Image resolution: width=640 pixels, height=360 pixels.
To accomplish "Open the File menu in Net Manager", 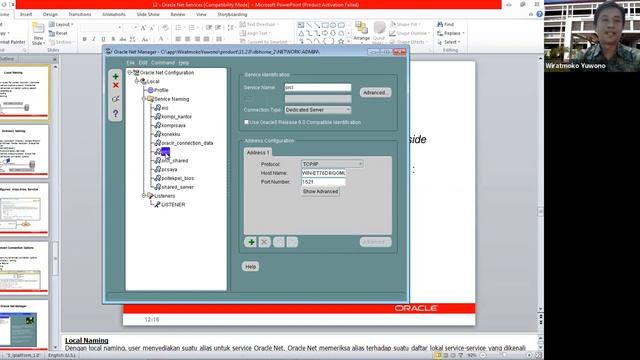I will (130, 62).
